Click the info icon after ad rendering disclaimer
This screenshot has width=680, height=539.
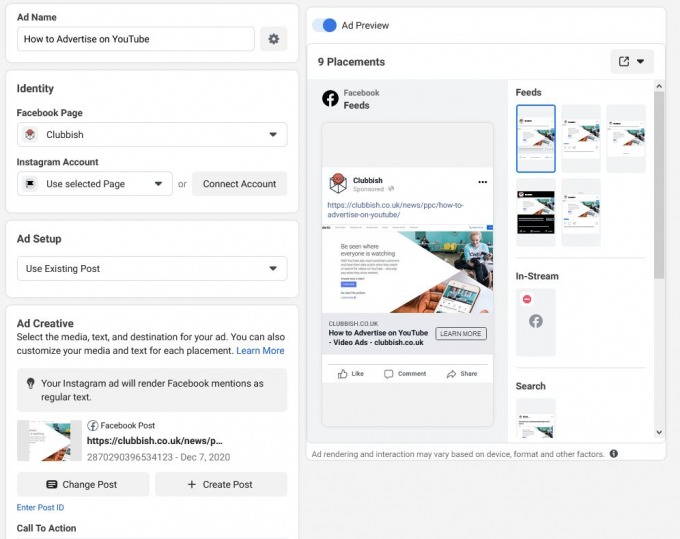(613, 453)
